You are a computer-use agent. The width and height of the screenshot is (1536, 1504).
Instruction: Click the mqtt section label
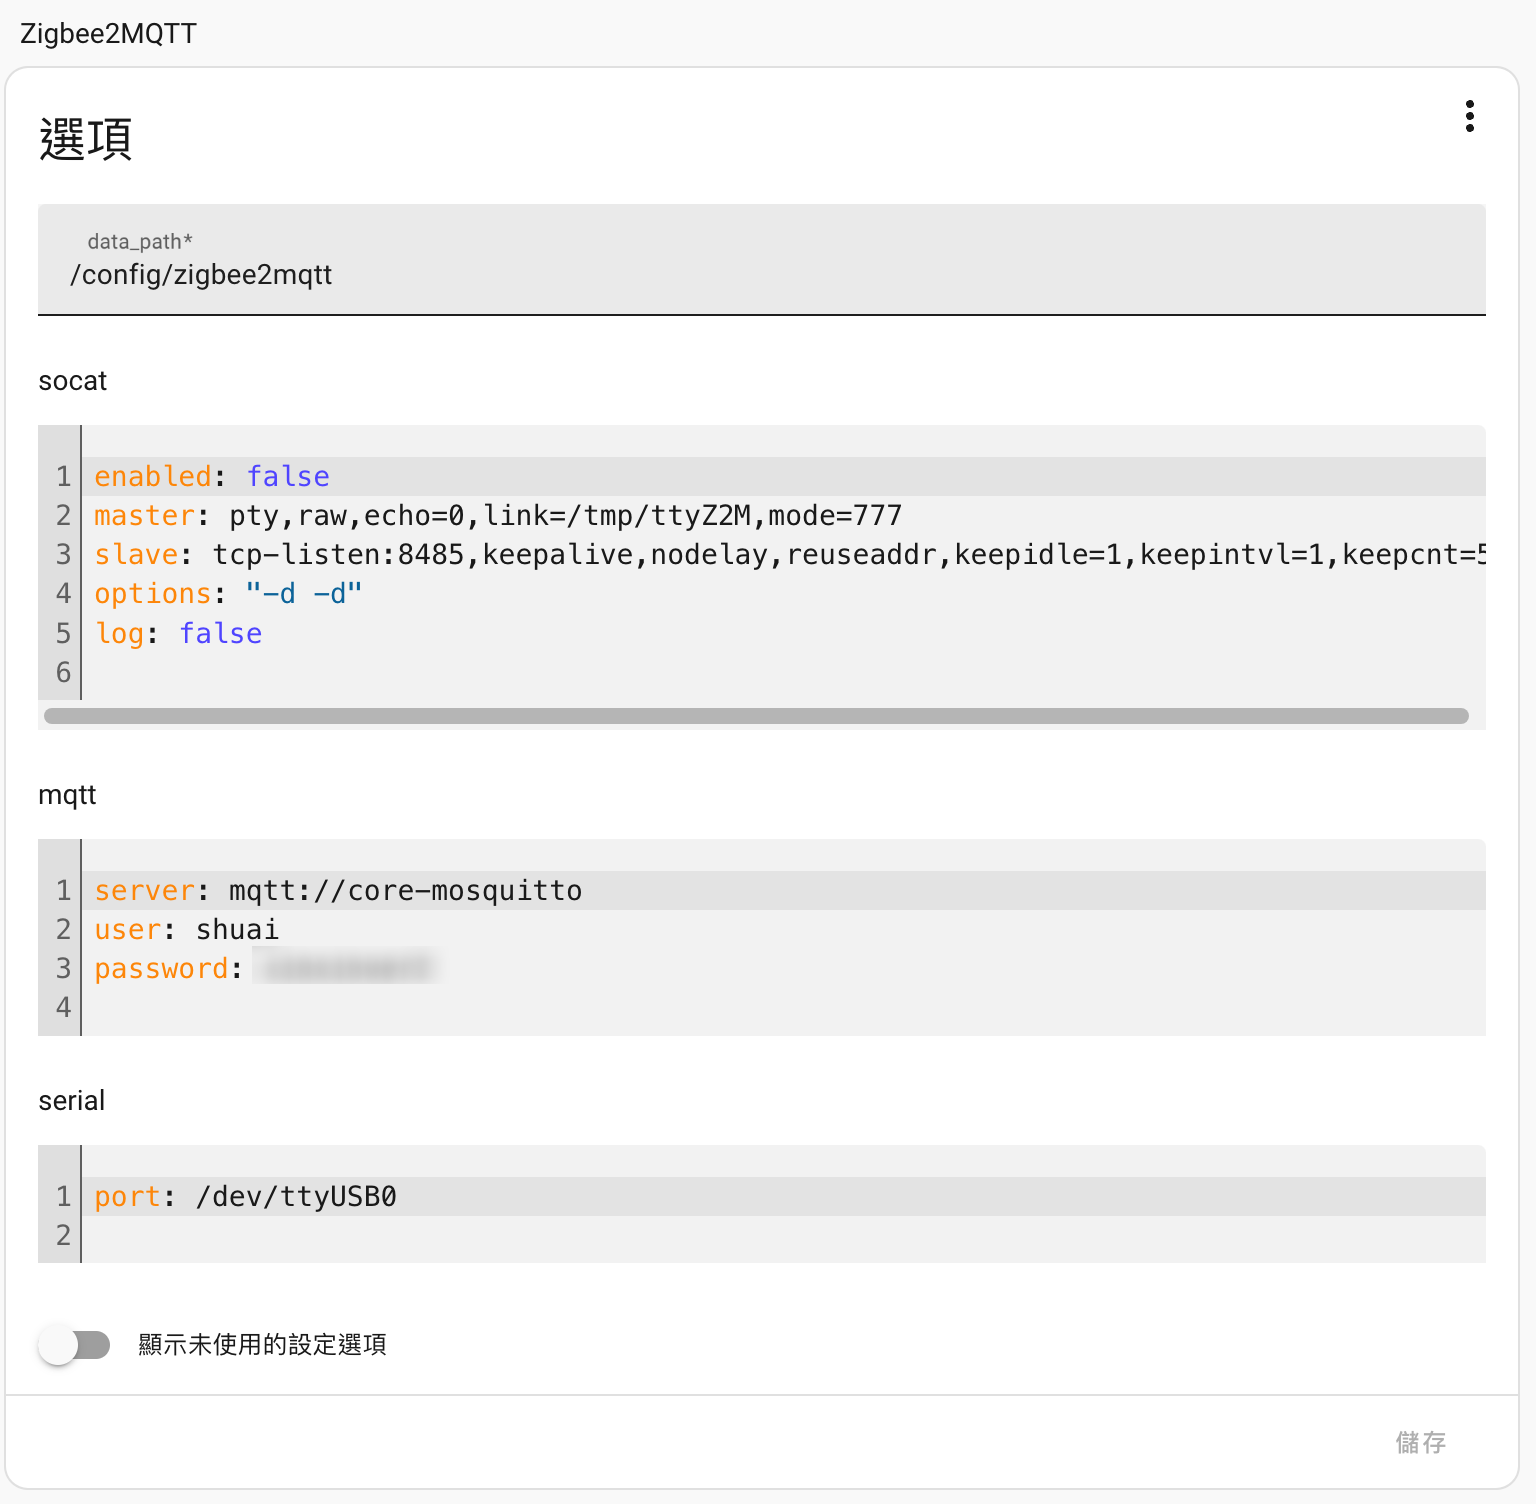coord(67,795)
